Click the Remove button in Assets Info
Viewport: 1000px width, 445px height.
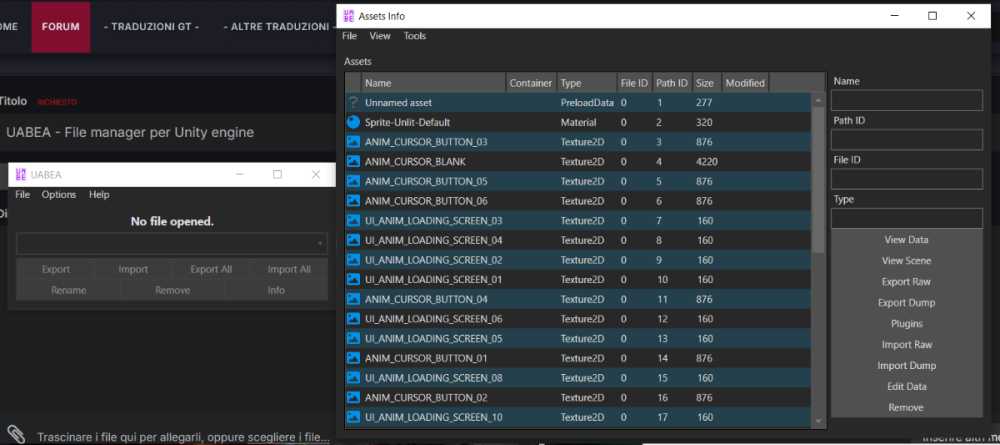pyautogui.click(x=906, y=407)
